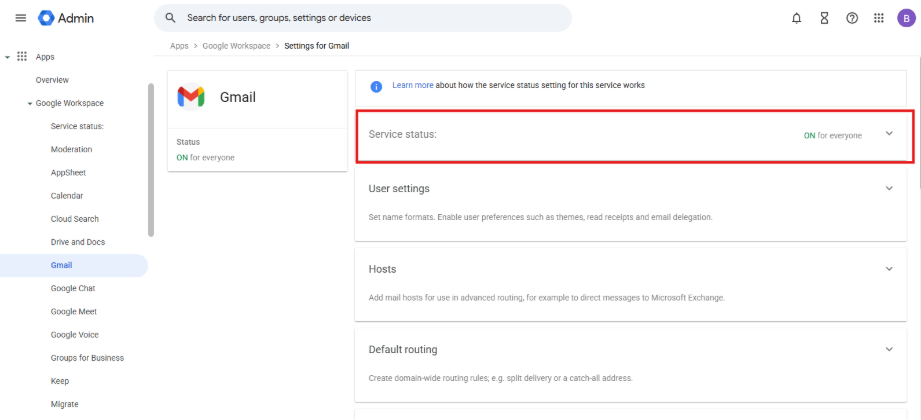The height and width of the screenshot is (420, 921).
Task: Open the help question mark icon
Action: (852, 18)
